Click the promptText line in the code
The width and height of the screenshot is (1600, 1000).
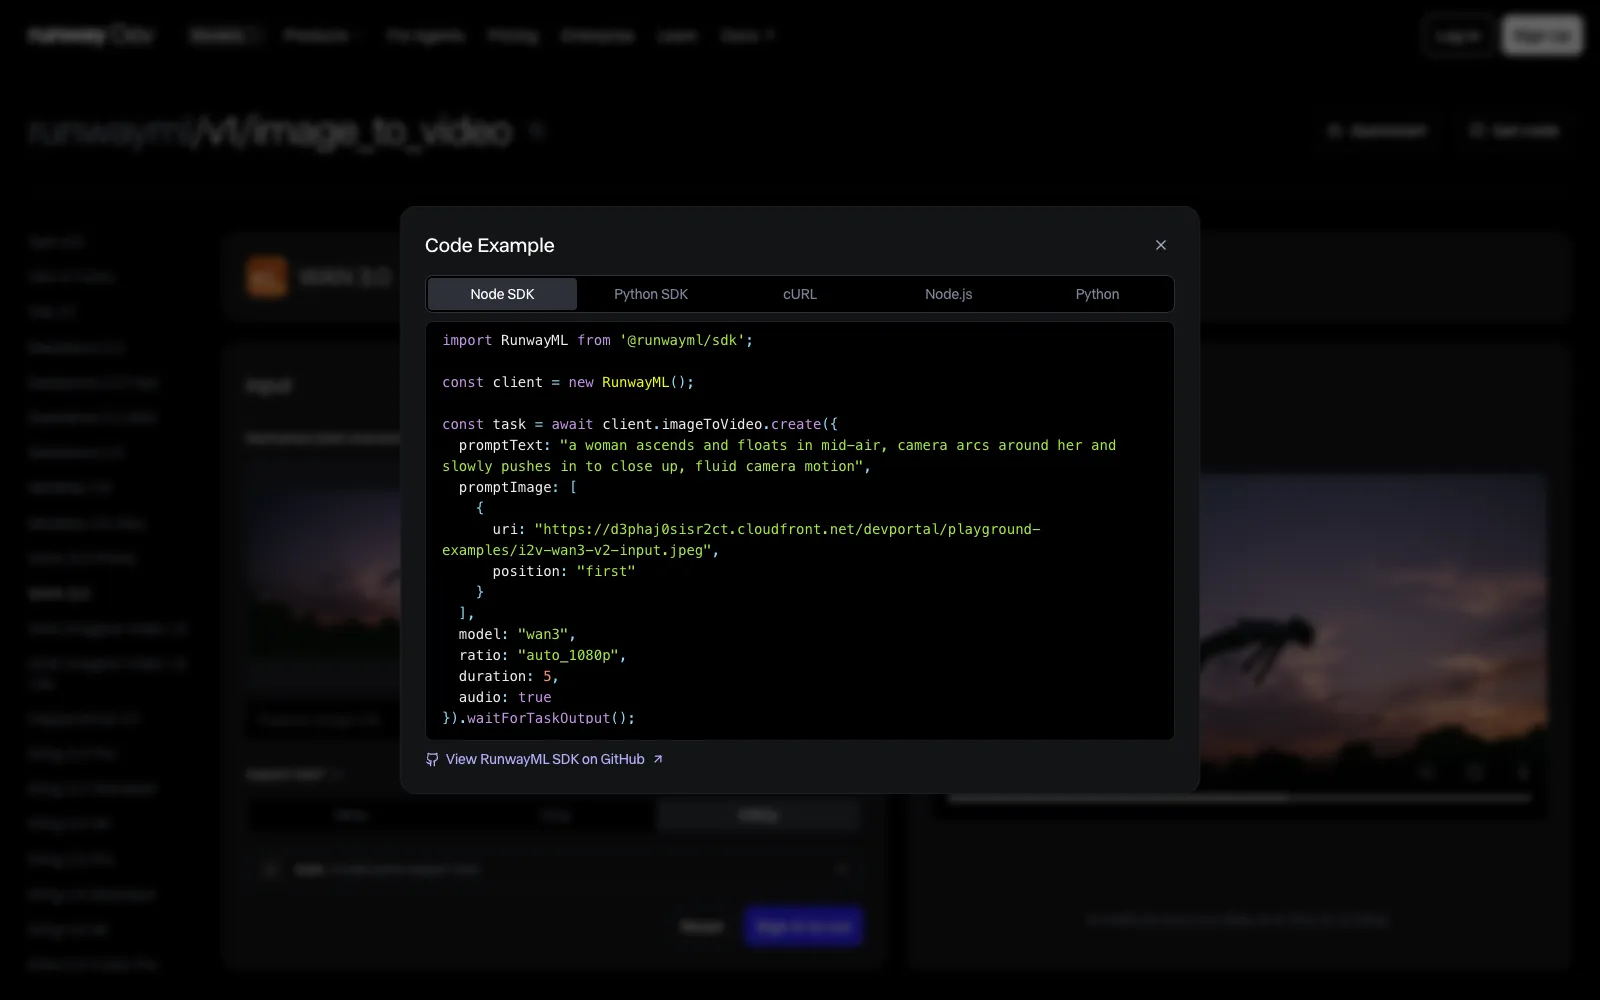779,456
